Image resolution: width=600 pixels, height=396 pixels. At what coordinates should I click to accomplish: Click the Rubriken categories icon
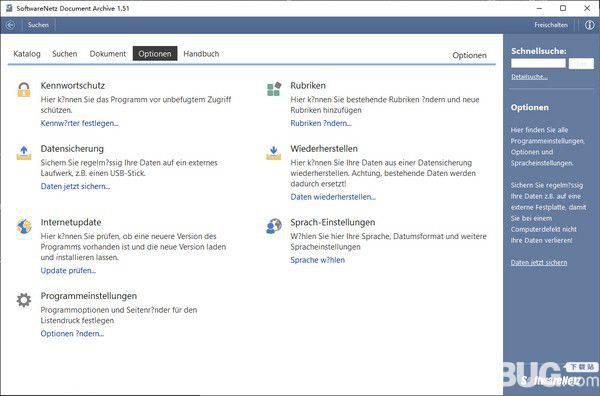click(274, 89)
